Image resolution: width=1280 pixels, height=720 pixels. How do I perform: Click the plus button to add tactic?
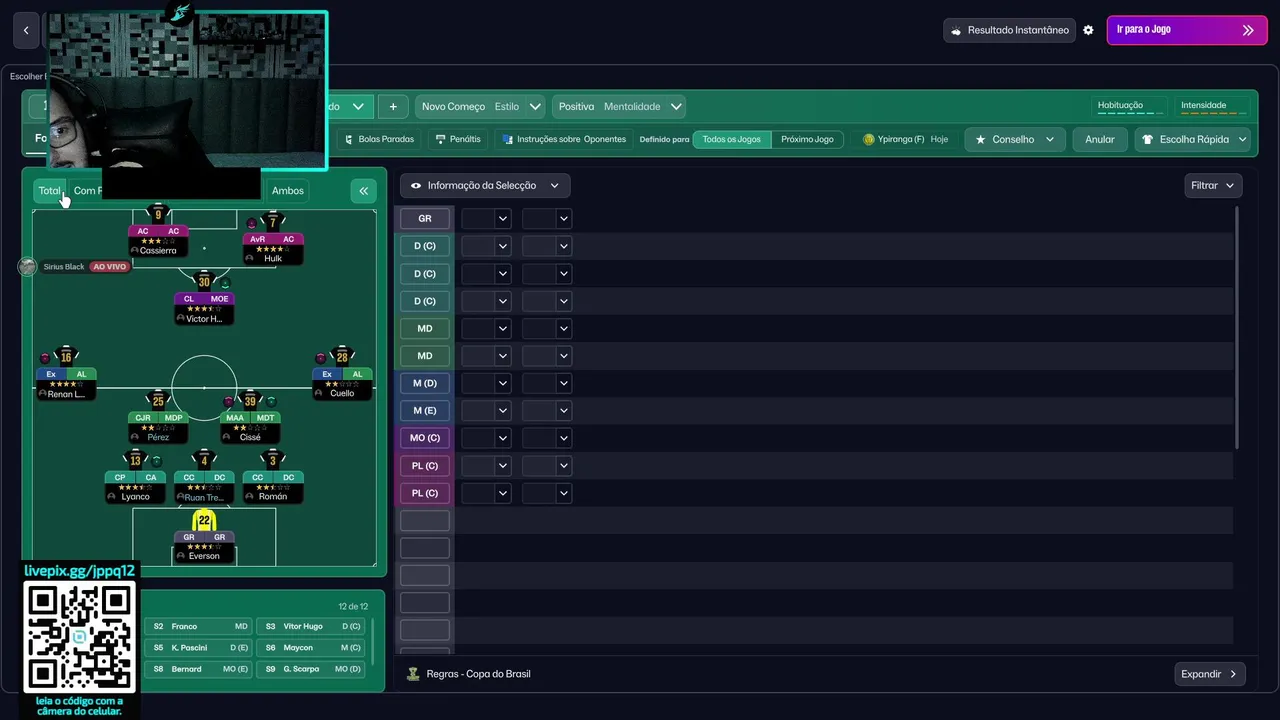[393, 107]
